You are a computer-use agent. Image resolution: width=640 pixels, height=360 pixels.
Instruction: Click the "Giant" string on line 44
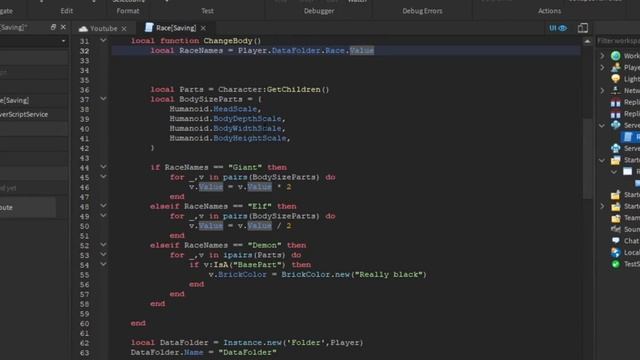point(245,167)
